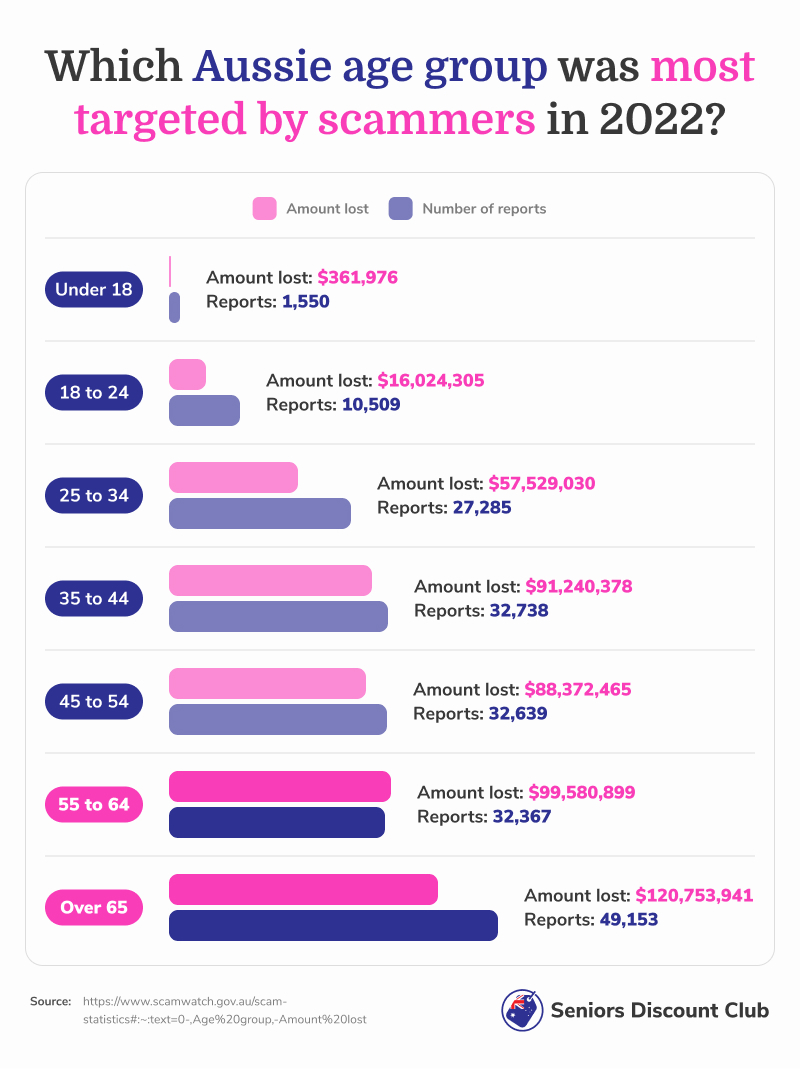Click the pink Amount lost legend swatch

pos(264,209)
